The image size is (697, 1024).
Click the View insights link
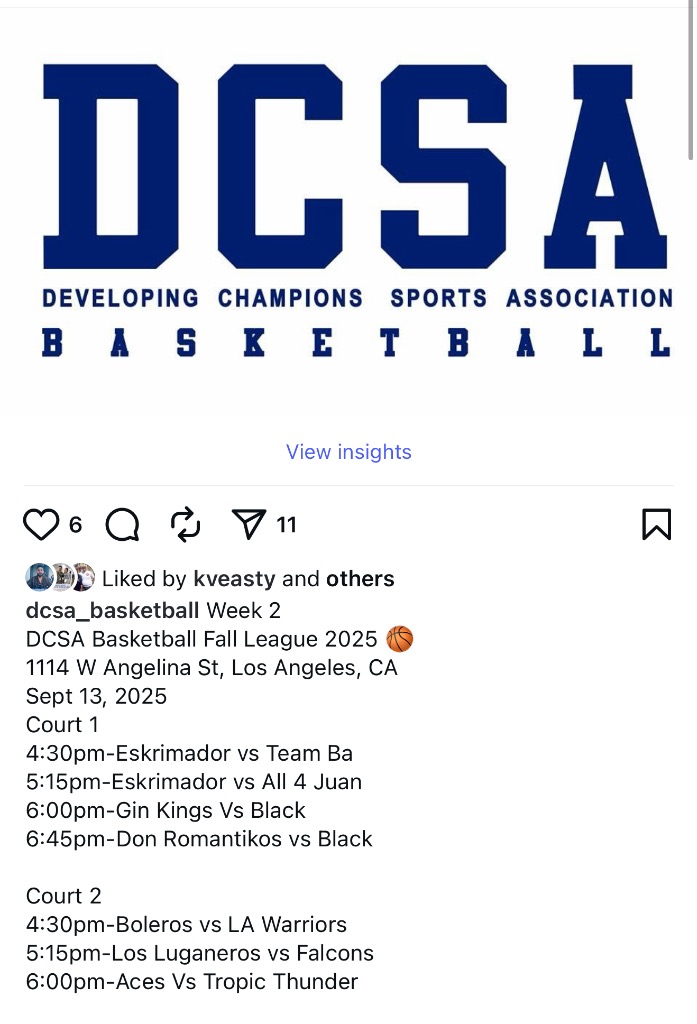348,452
